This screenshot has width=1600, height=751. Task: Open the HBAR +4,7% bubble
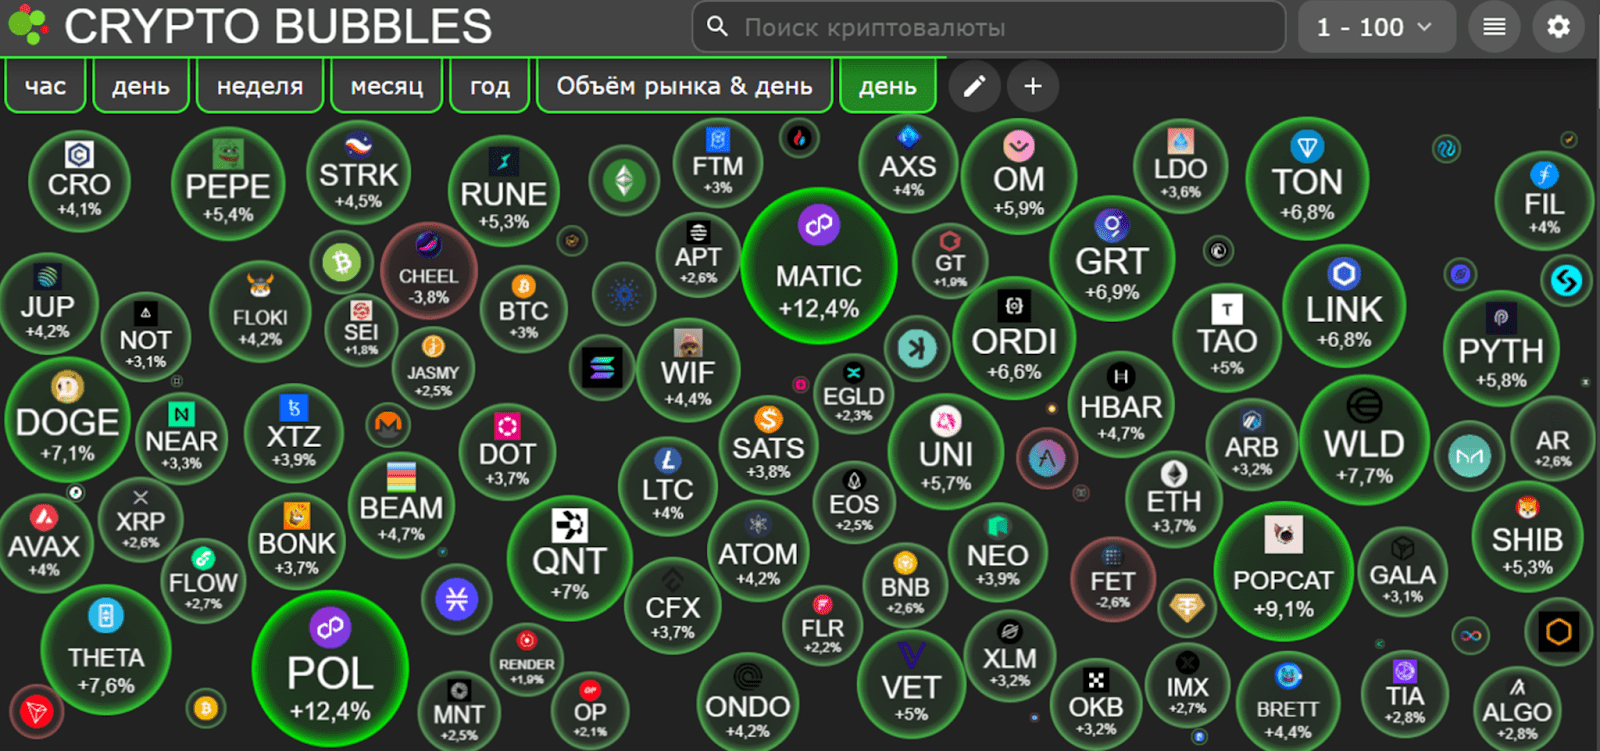click(1121, 406)
